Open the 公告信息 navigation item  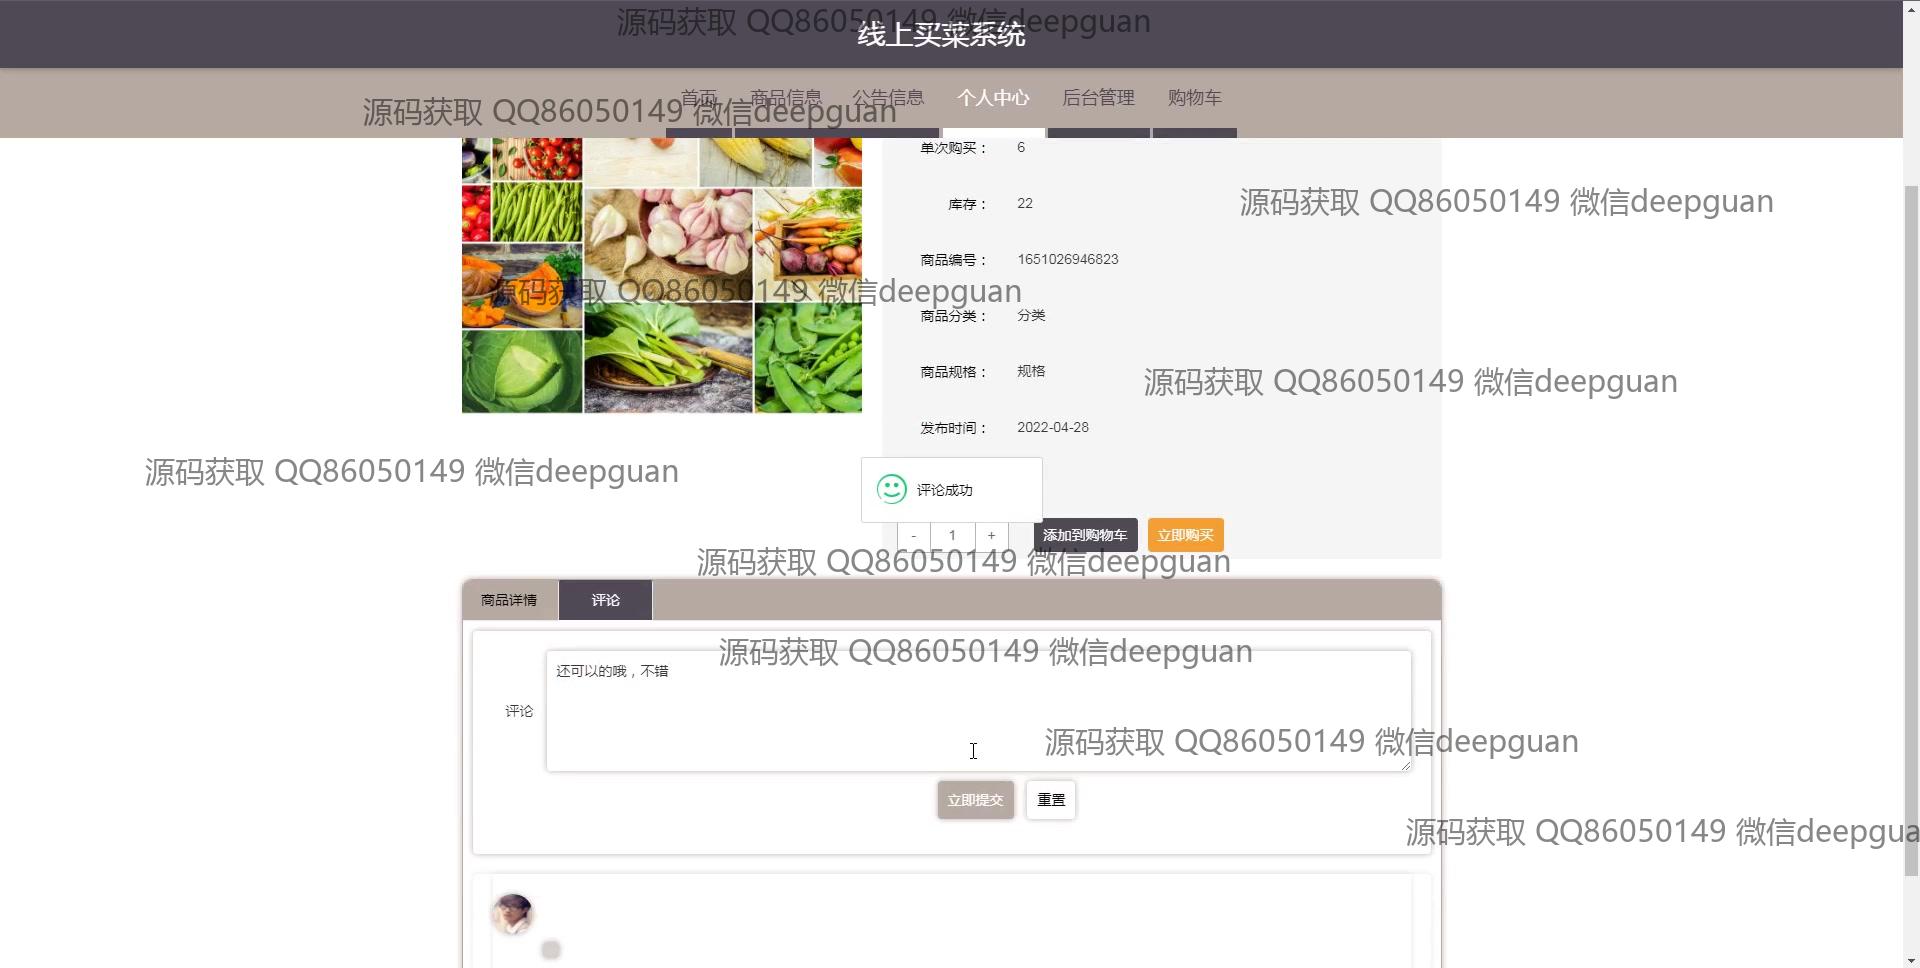[888, 98]
